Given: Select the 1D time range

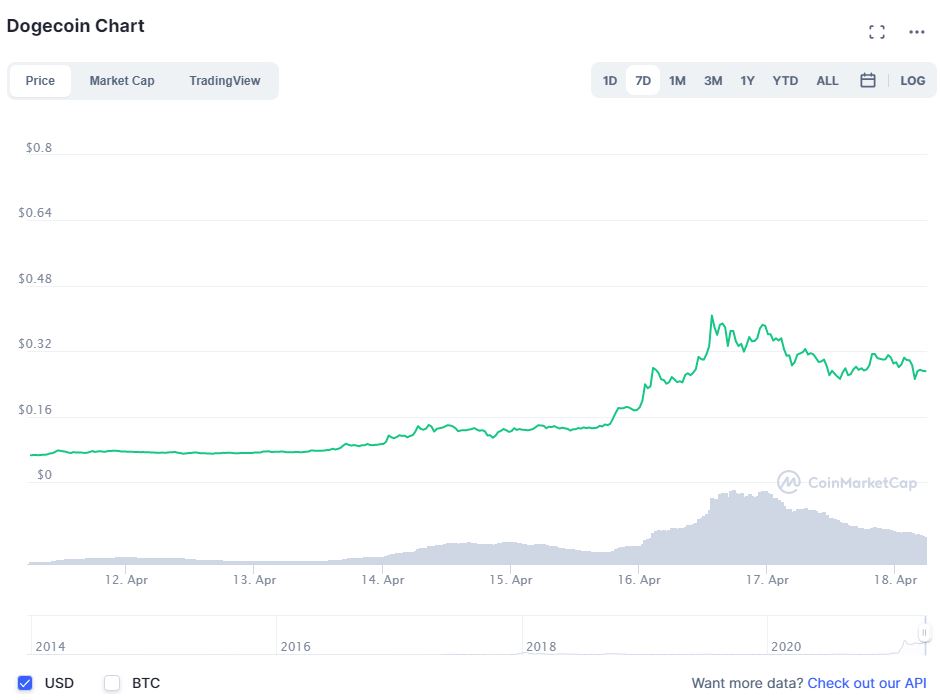Looking at the screenshot, I should (x=610, y=80).
